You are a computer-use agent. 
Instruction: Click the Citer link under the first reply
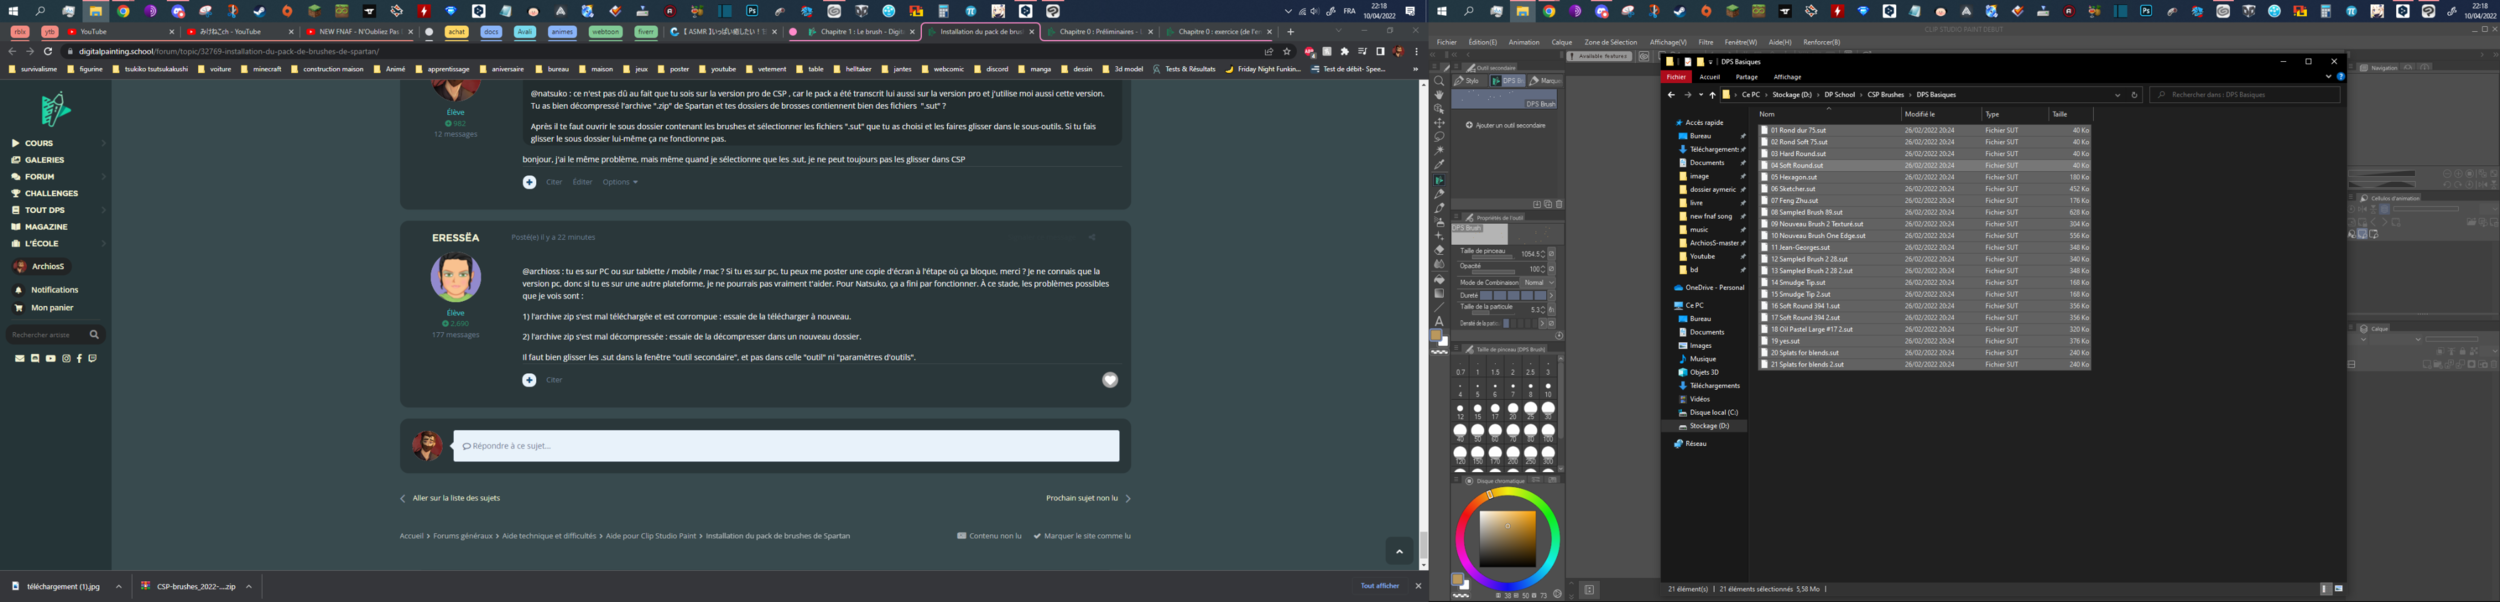[554, 182]
